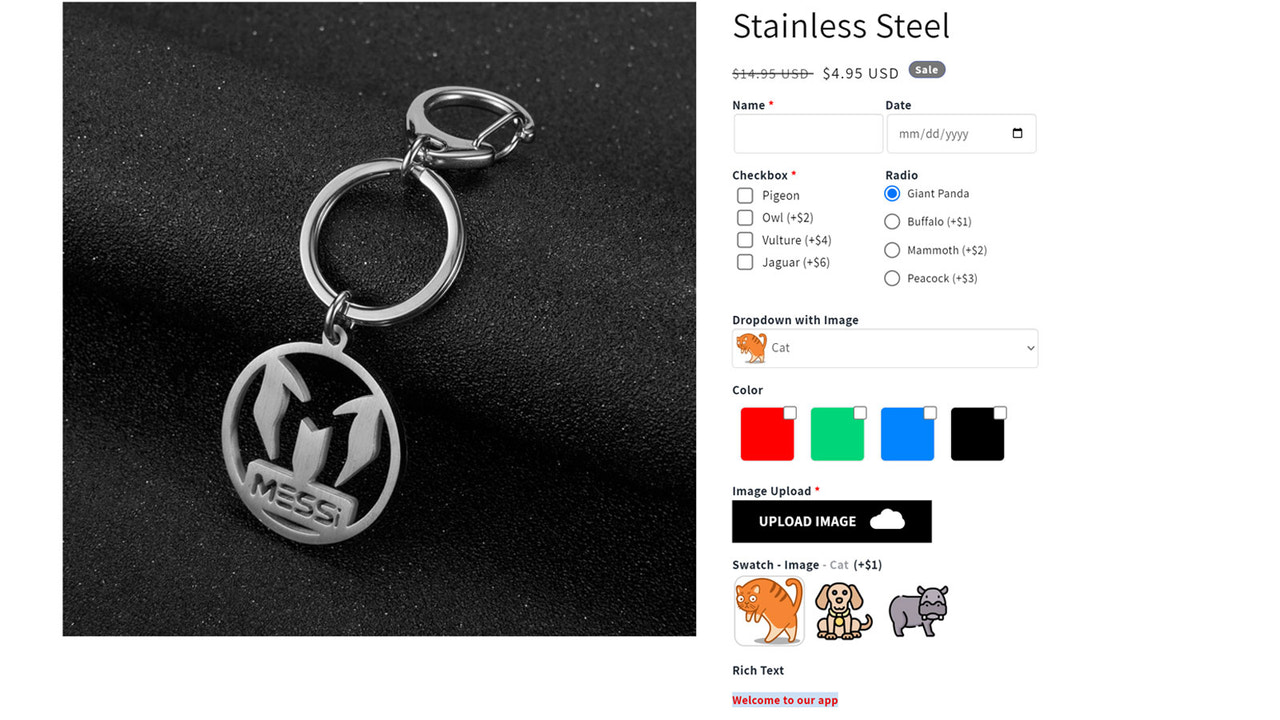Image resolution: width=1280 pixels, height=720 pixels.
Task: Click the Welcome to our app text
Action: point(785,700)
